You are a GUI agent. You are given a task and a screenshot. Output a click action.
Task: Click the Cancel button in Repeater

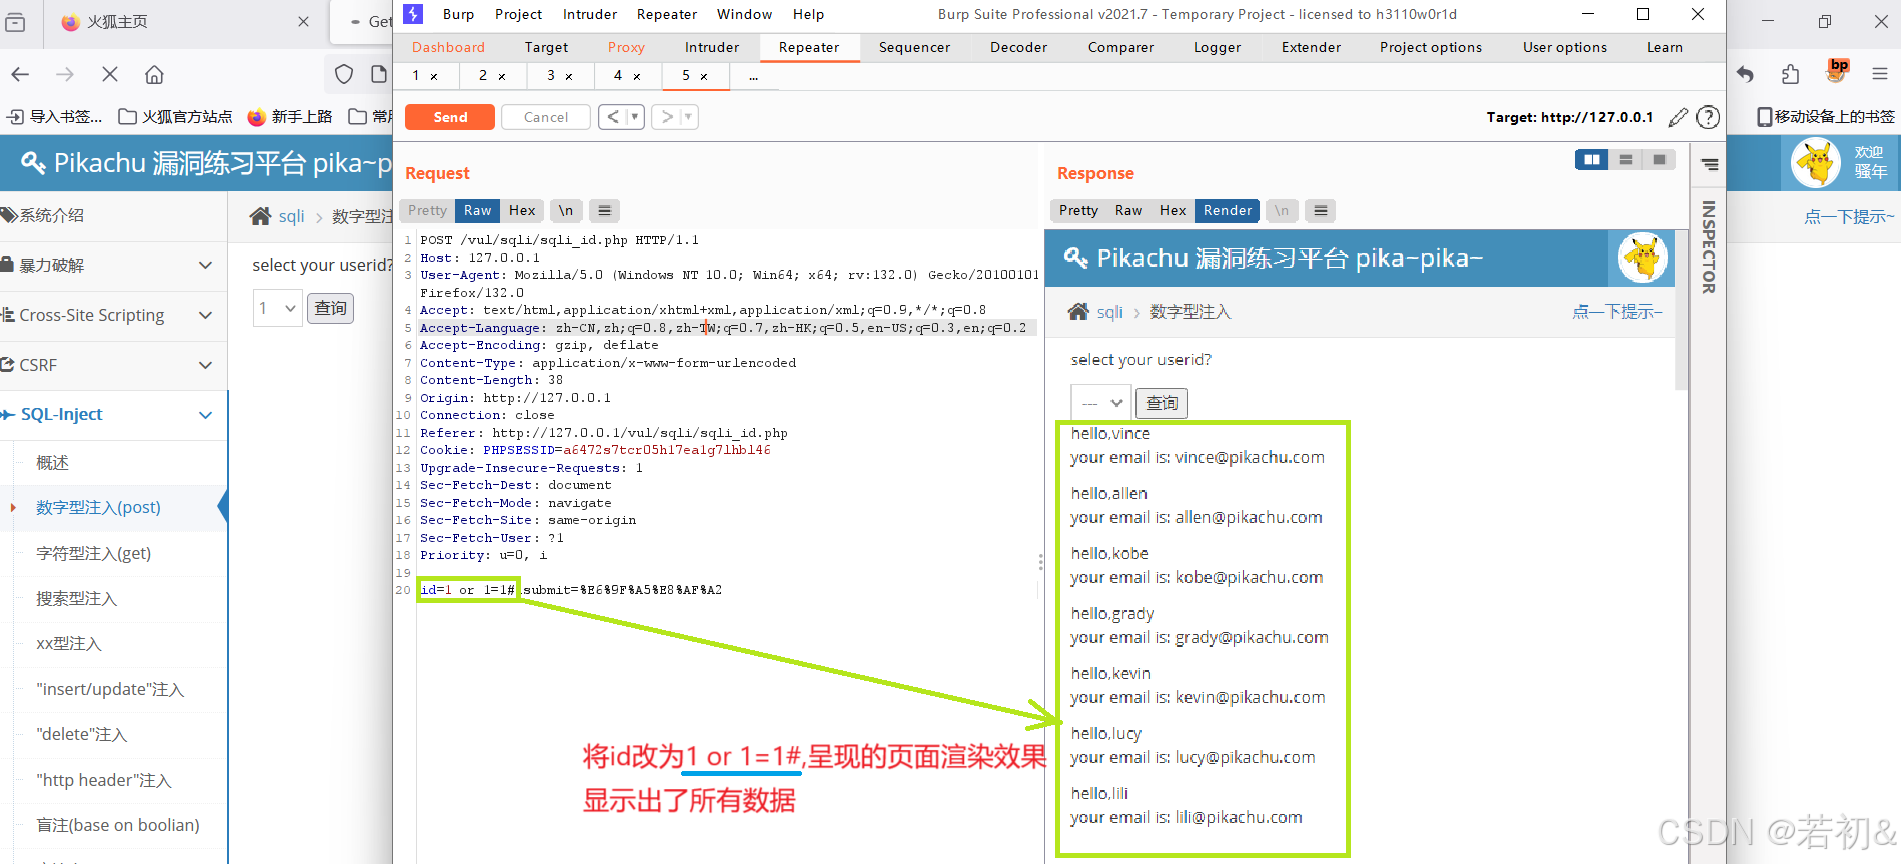(545, 117)
